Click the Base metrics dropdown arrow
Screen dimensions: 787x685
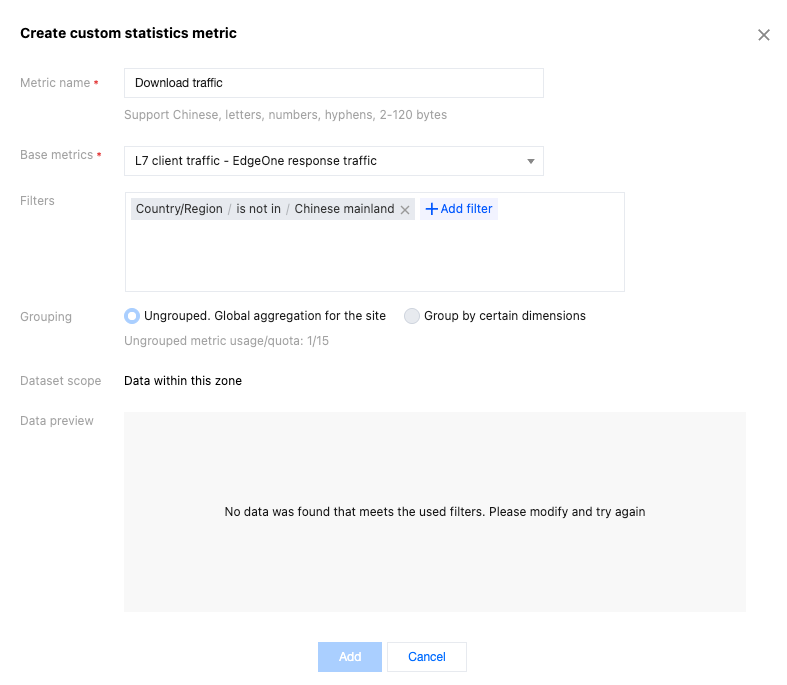530,161
